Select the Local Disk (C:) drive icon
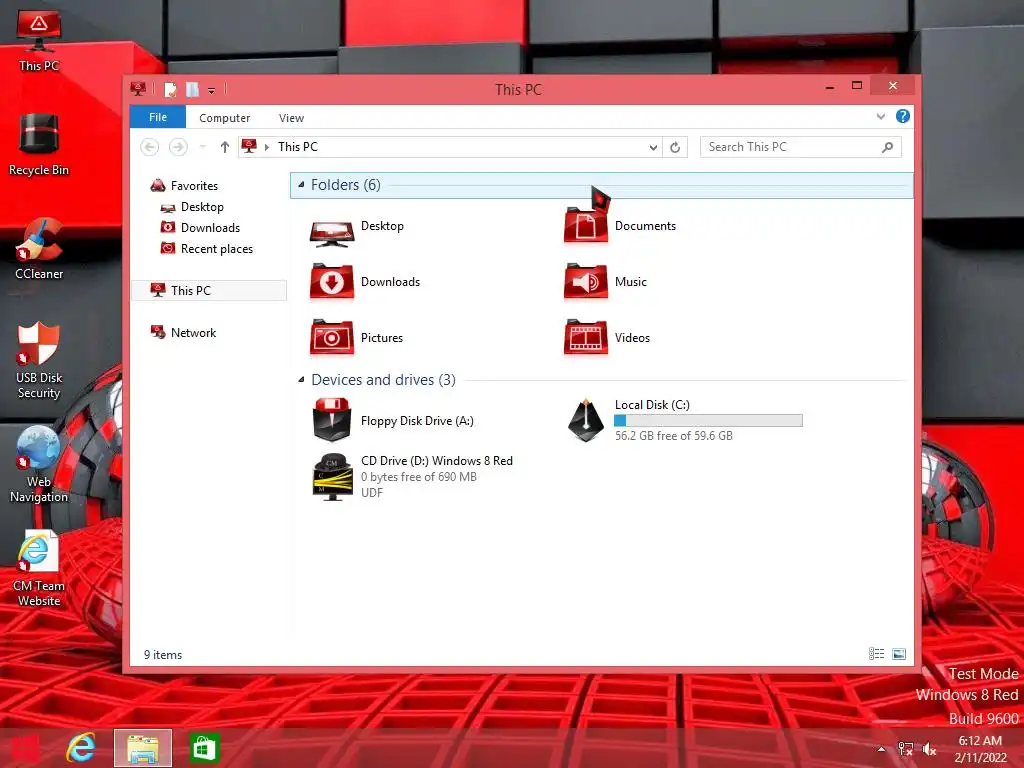 click(586, 420)
